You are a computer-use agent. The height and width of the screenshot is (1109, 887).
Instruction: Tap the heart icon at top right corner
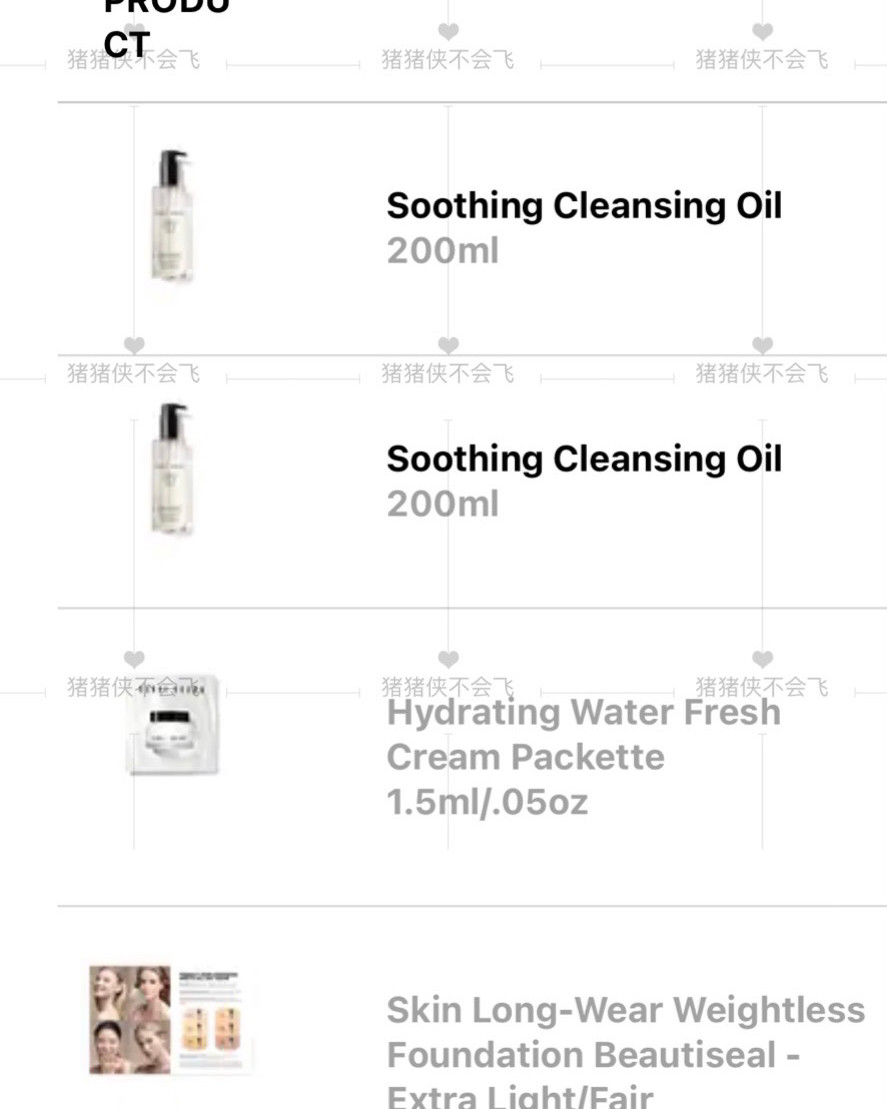pos(763,31)
